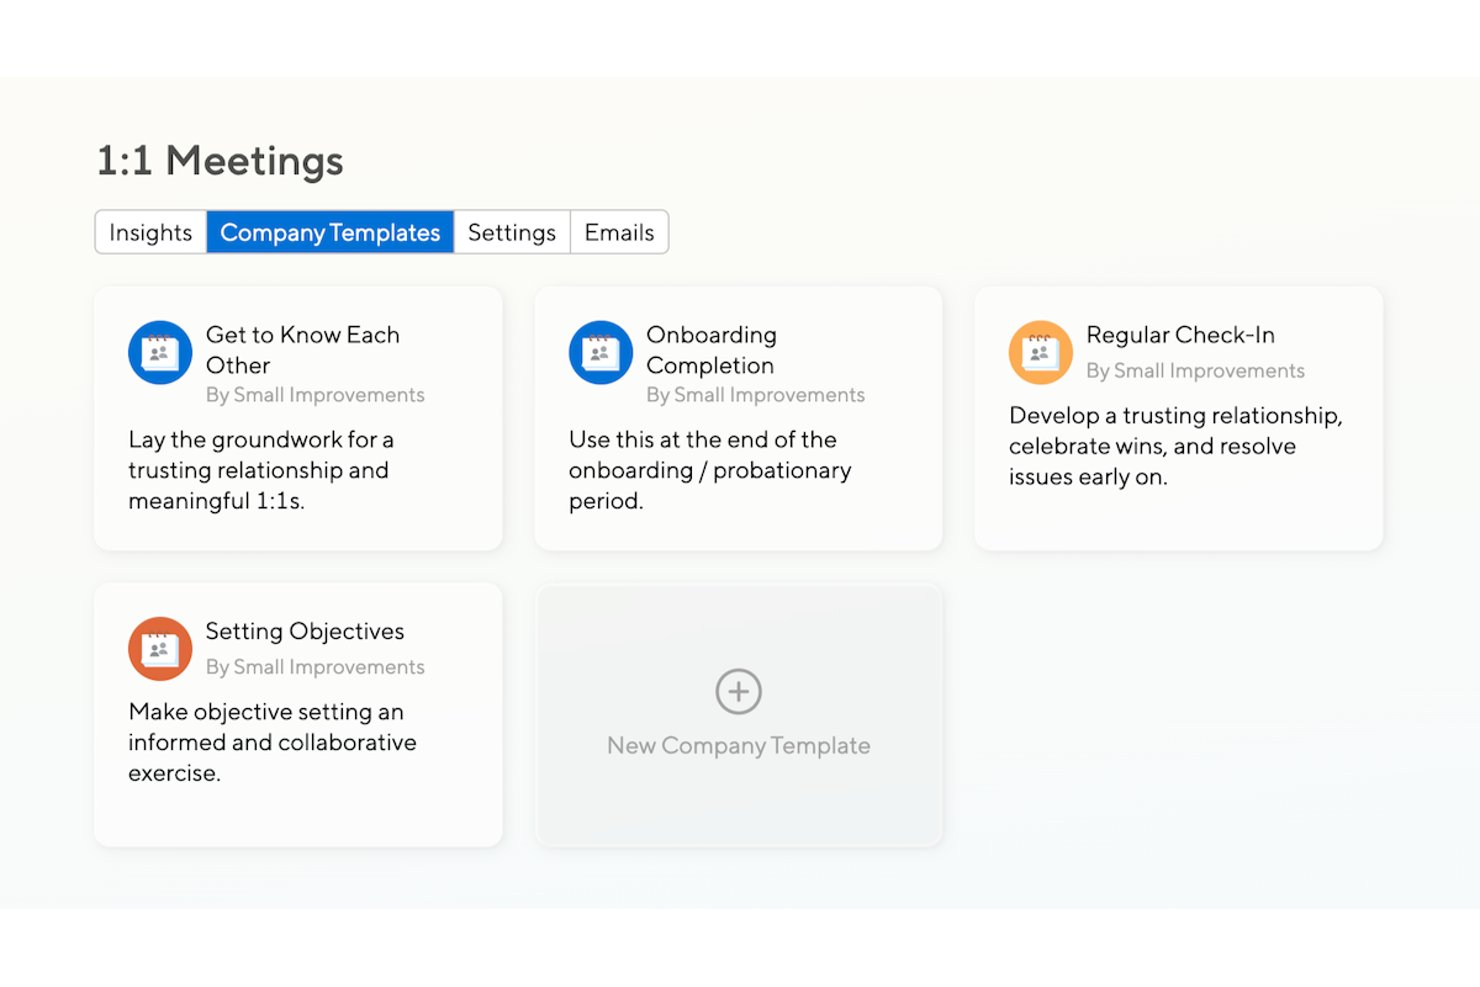Click the New Company Template label
Image resolution: width=1480 pixels, height=987 pixels.
[739, 746]
